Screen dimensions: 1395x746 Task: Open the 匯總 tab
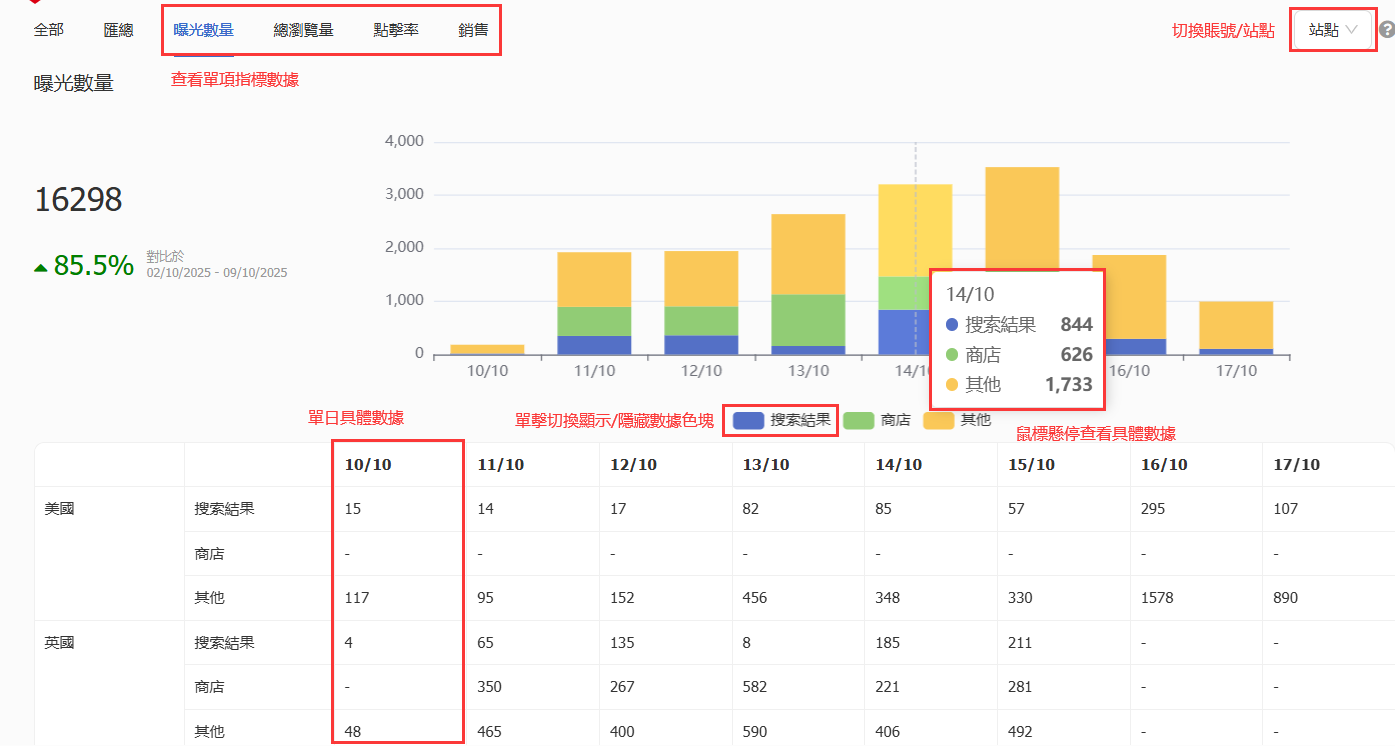pyautogui.click(x=118, y=30)
